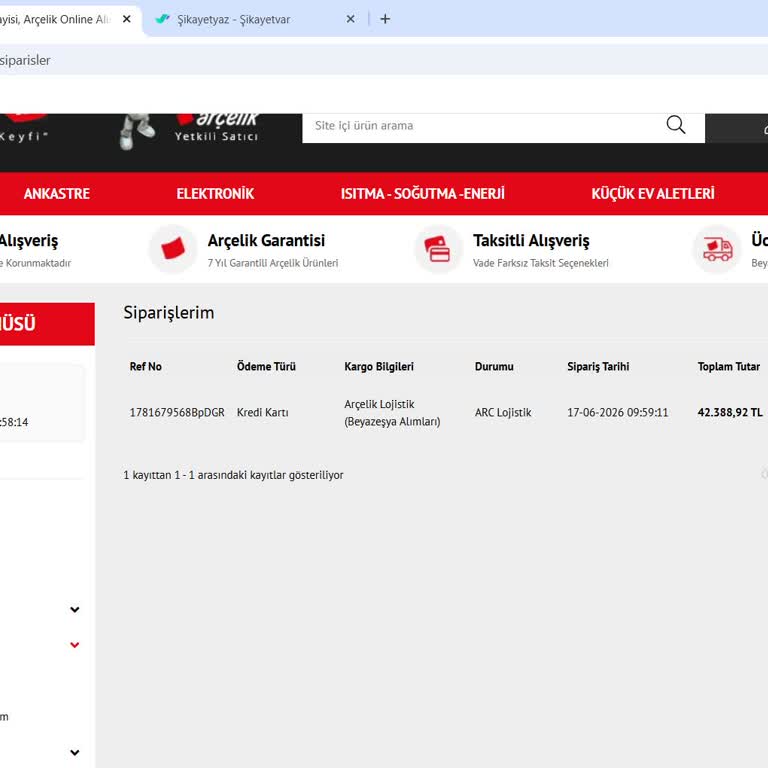This screenshot has width=768, height=768.
Task: Click the Kredi Kartı payment cell
Action: coord(263,412)
